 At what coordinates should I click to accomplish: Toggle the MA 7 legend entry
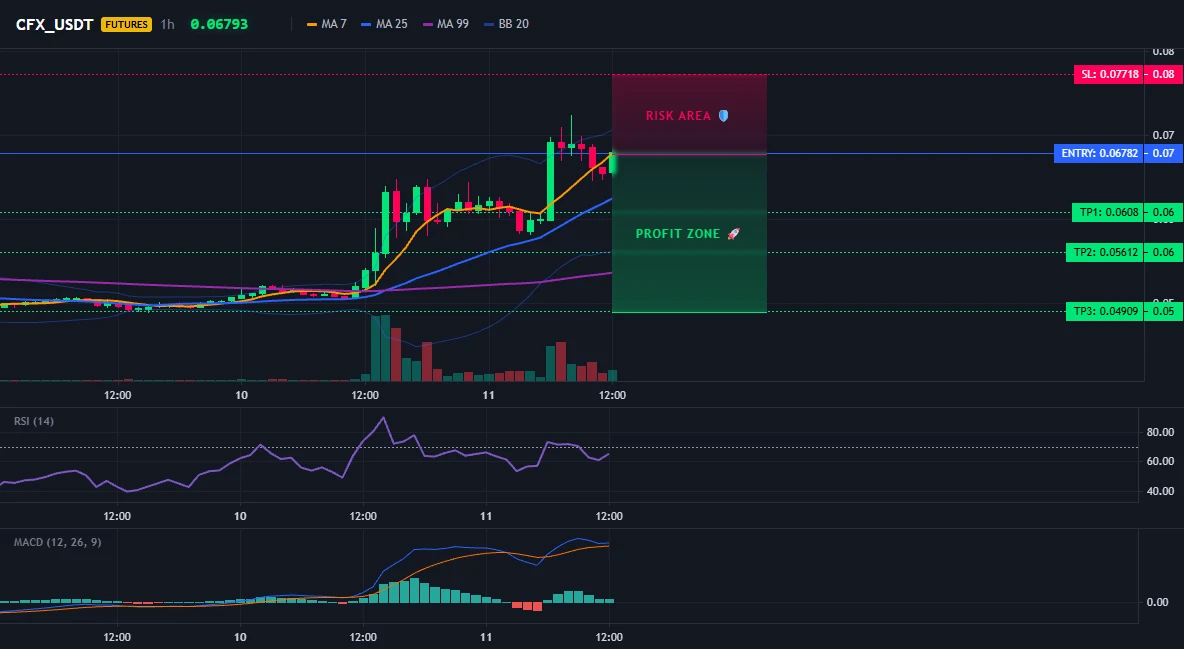326,24
